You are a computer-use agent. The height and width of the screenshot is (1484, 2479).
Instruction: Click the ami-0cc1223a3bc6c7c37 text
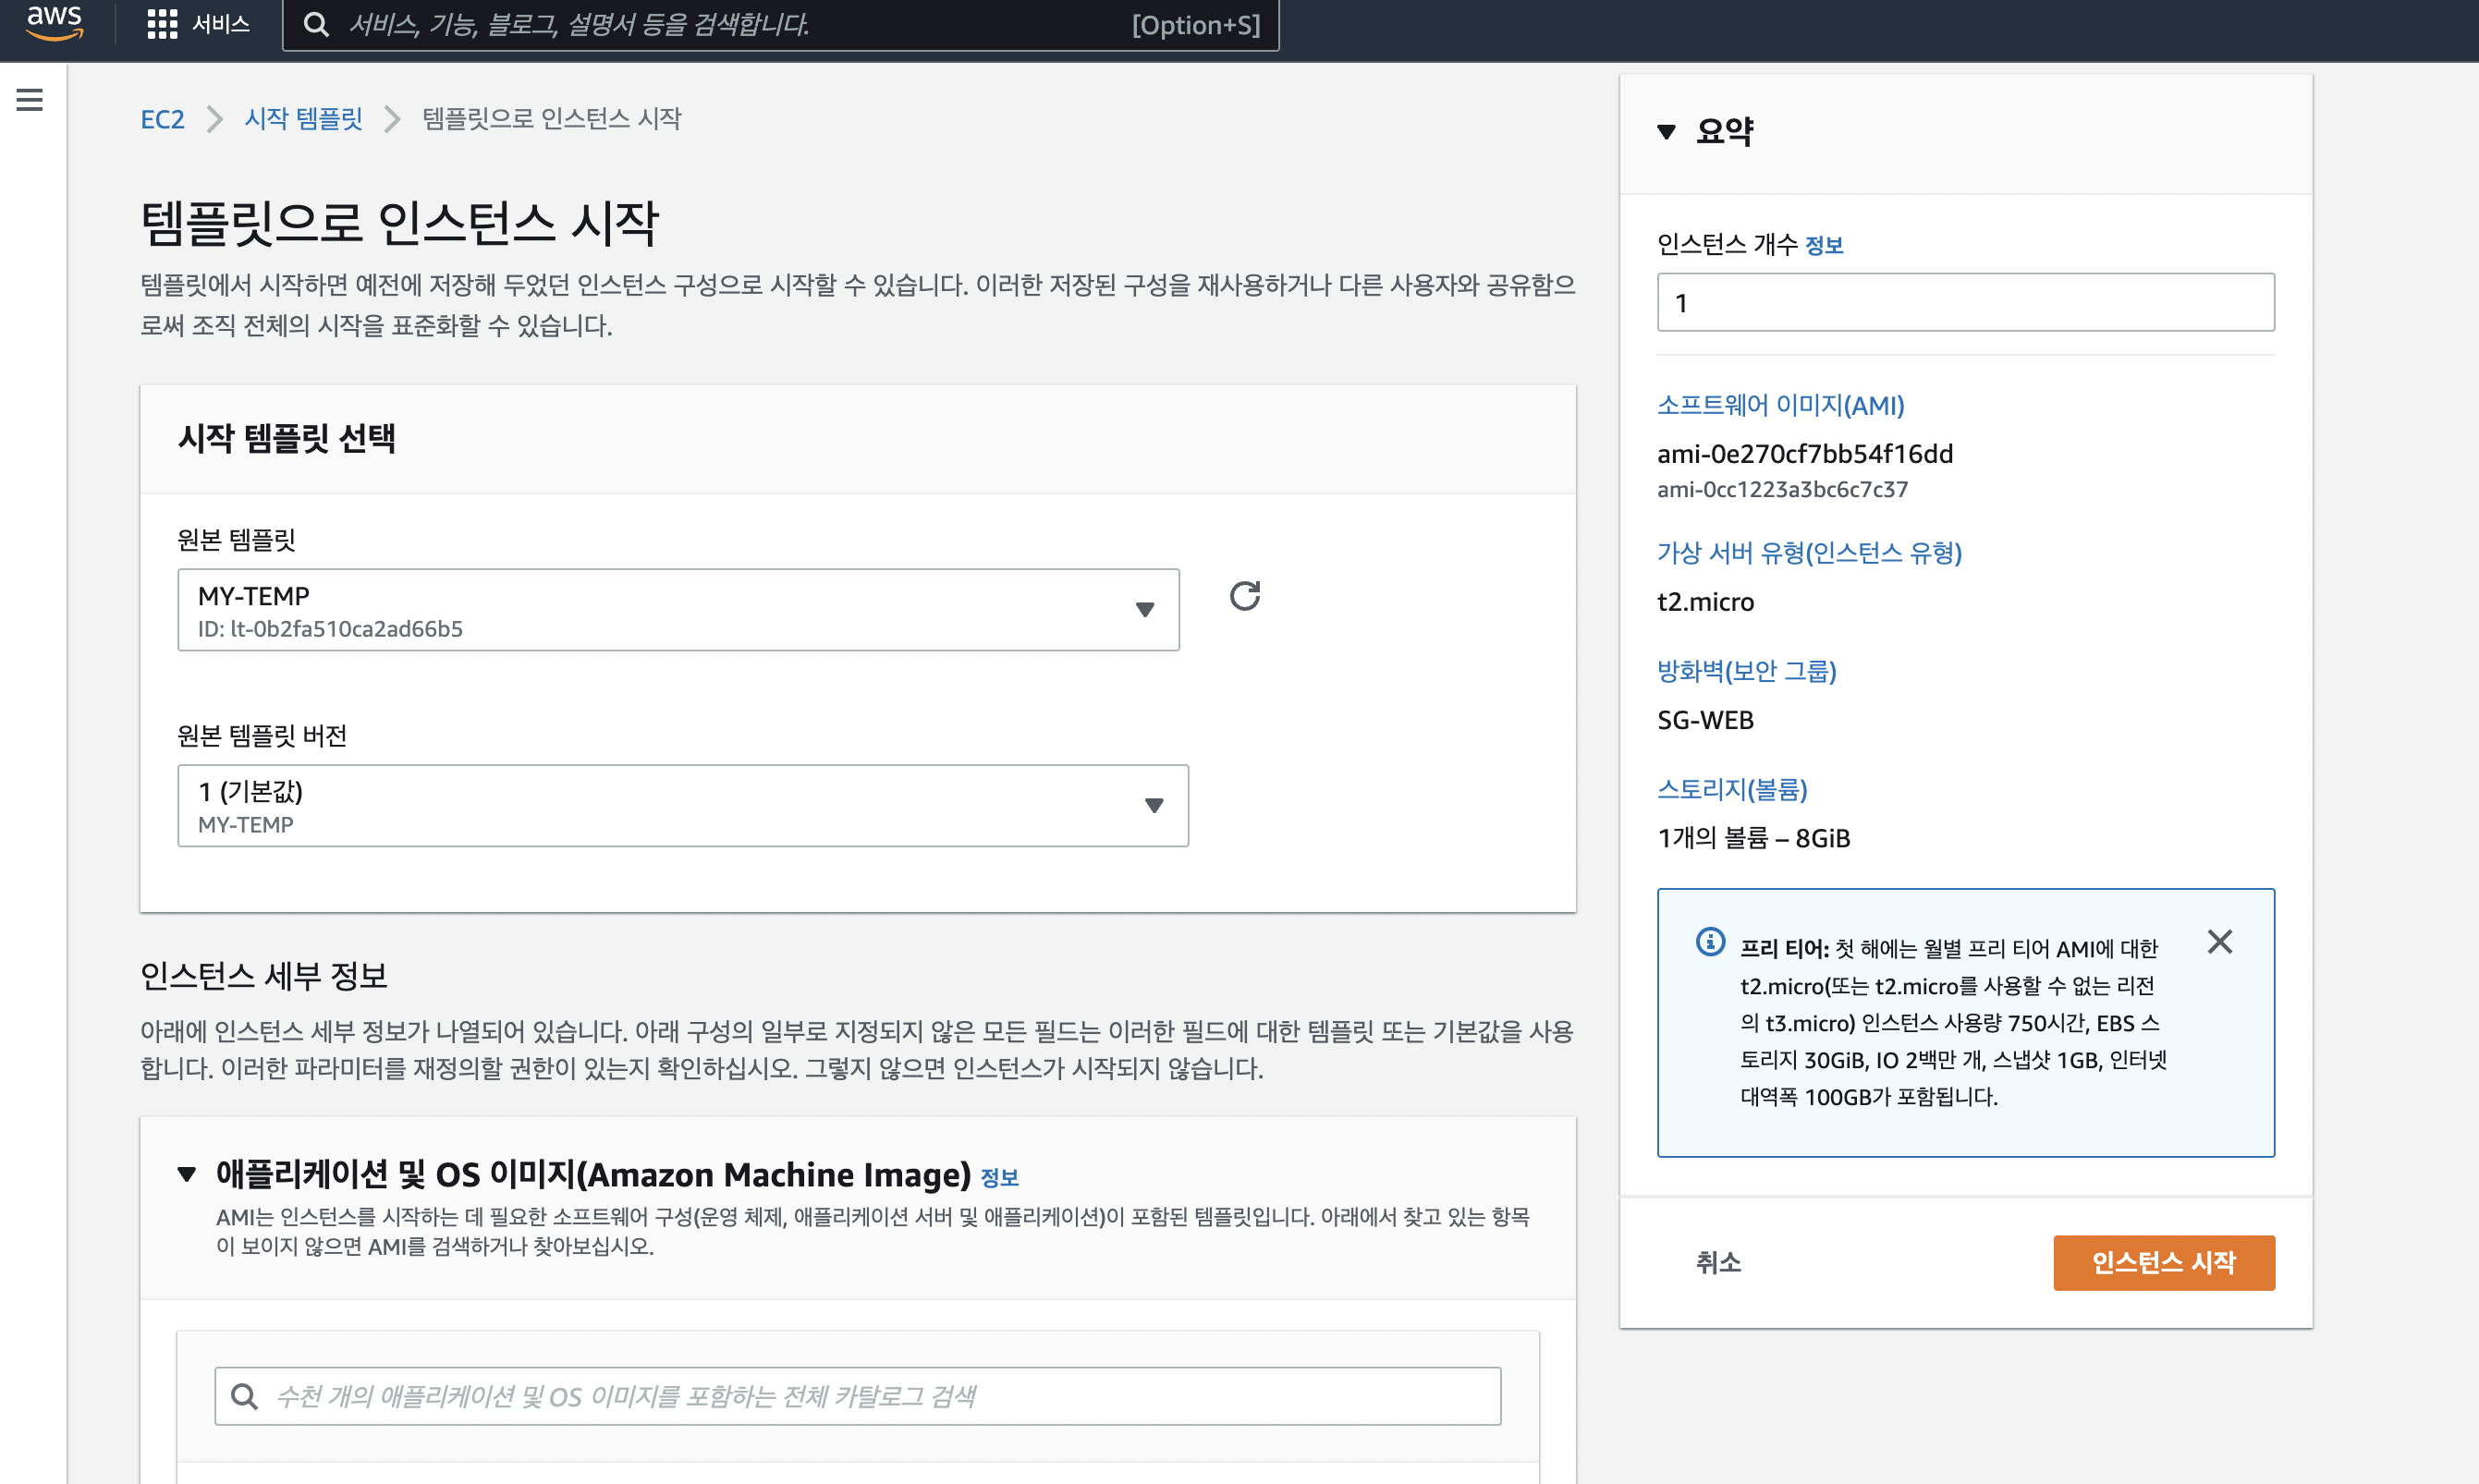[x=1782, y=489]
